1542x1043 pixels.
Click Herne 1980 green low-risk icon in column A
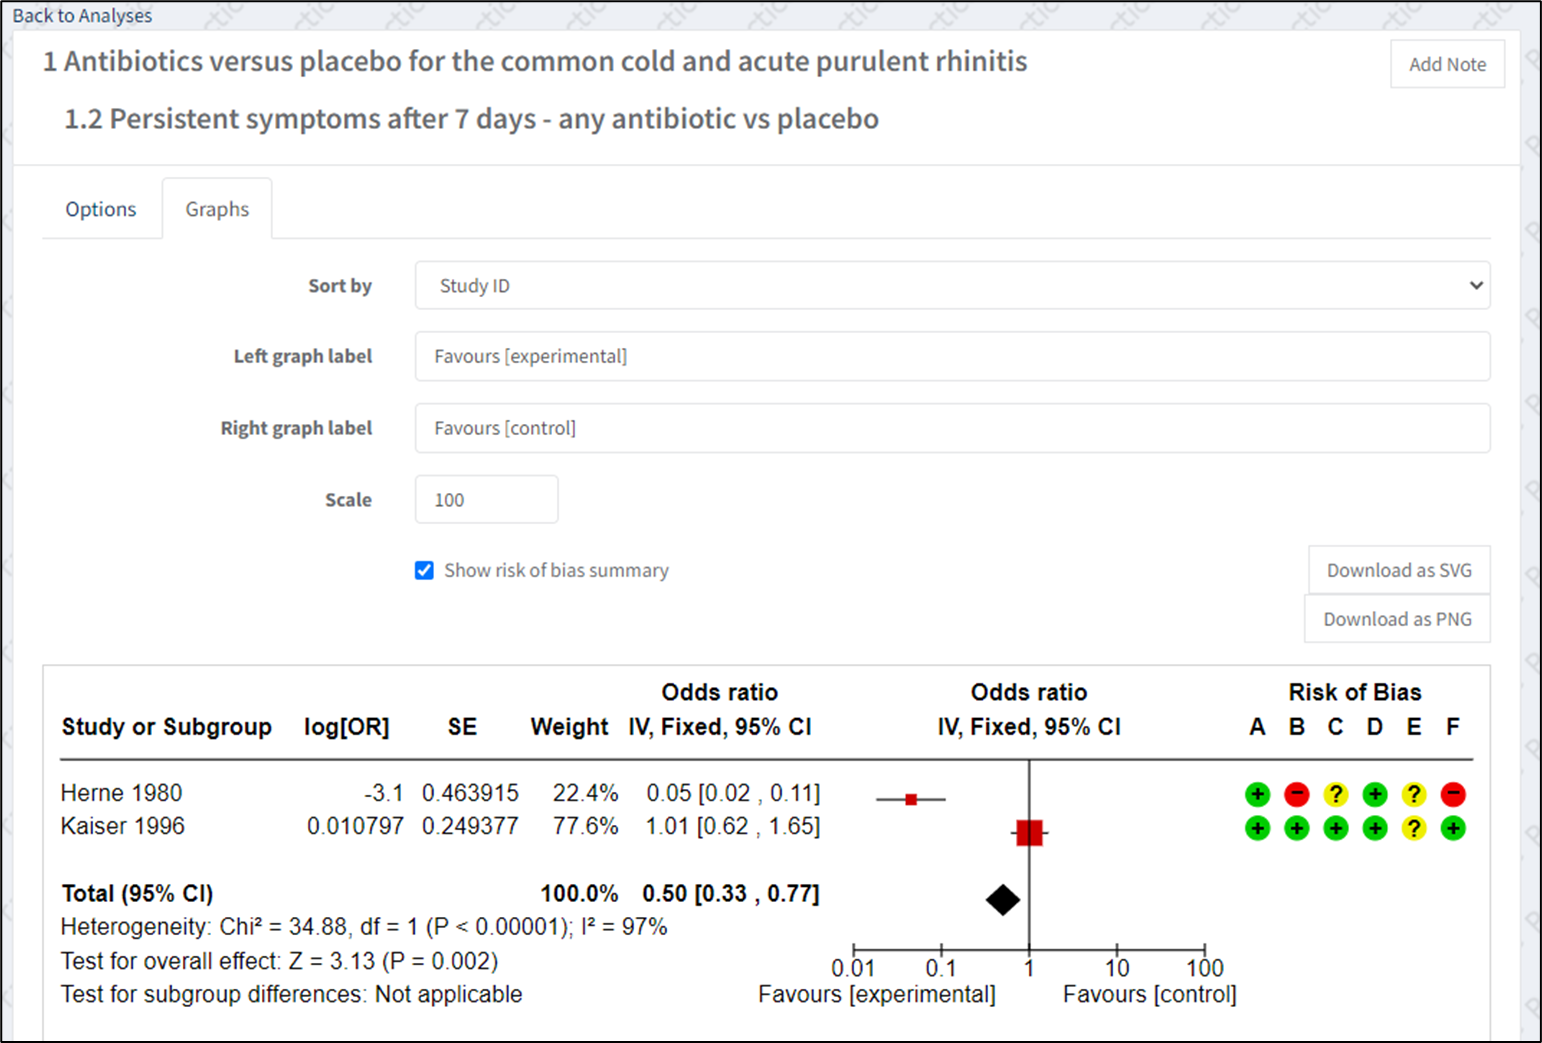[1257, 795]
